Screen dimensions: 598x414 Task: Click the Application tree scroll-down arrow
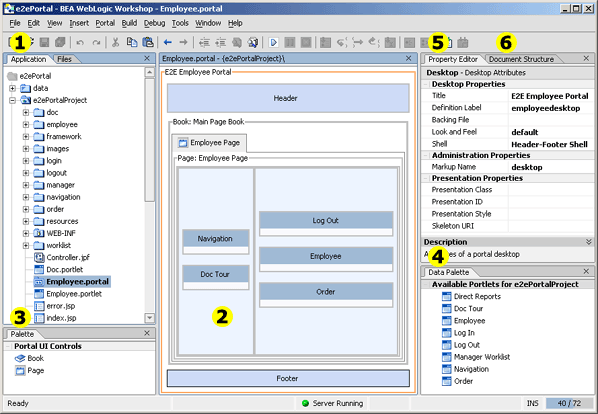tap(150, 318)
